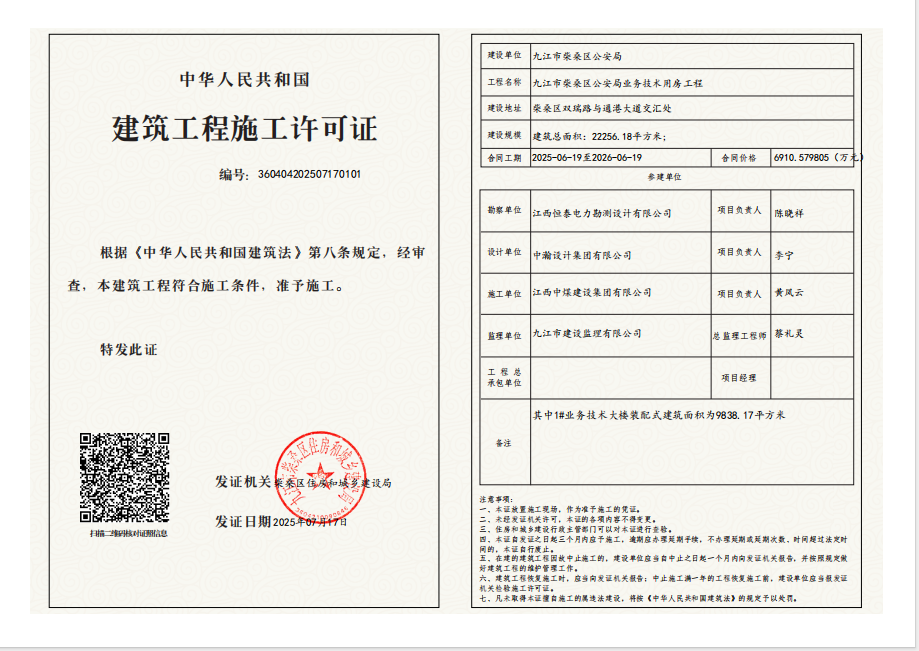Click the contract period 2025-06-19至2026-06-19
919x651 pixels.
point(587,158)
